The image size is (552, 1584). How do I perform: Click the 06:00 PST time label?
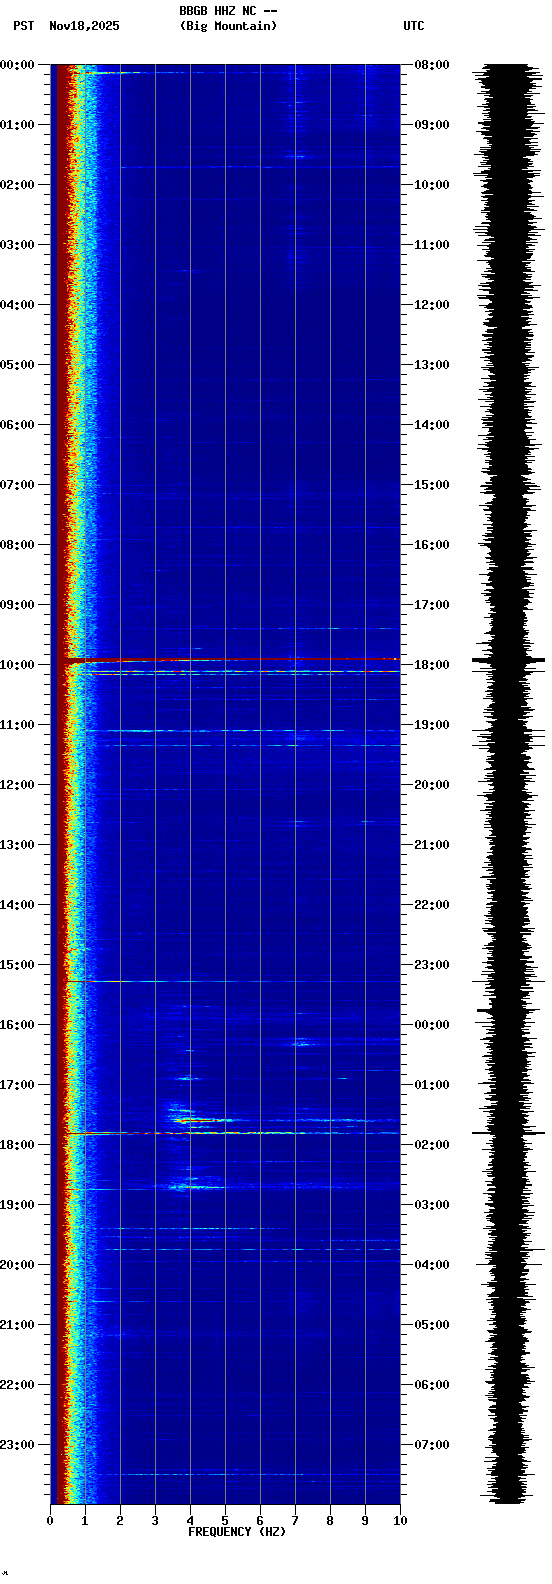pos(17,425)
